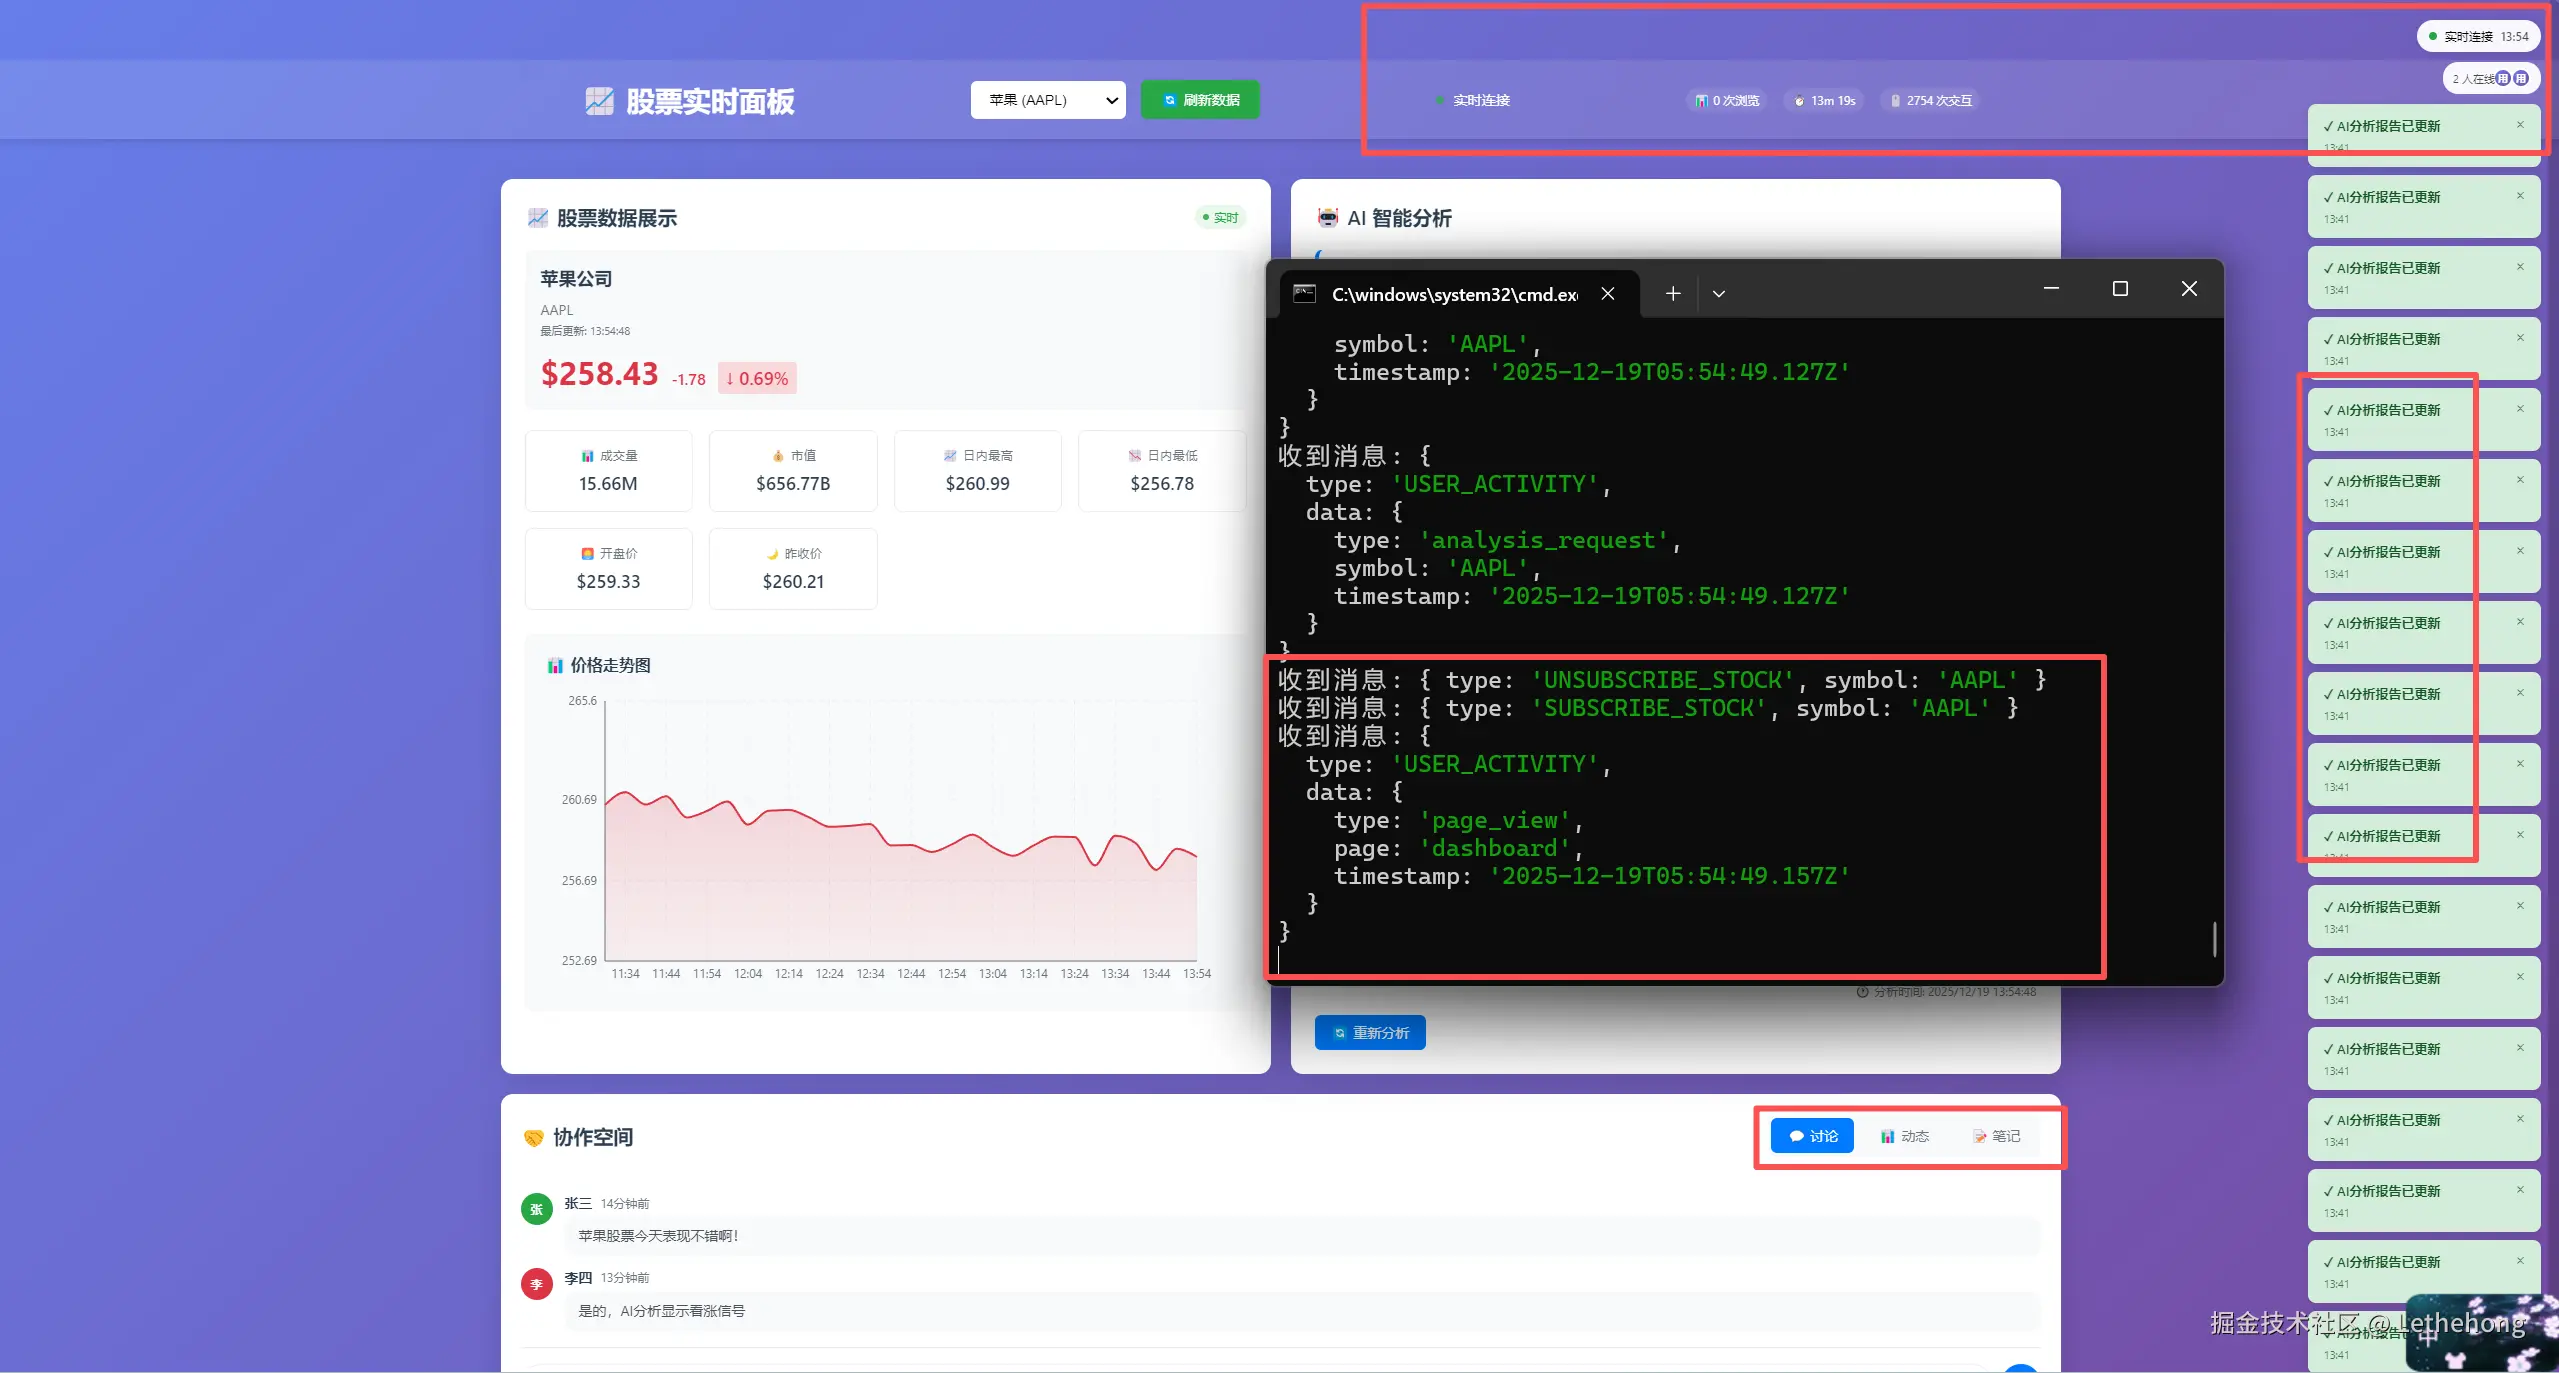The width and height of the screenshot is (2559, 1373).
Task: Click the 实时 live status badge
Action: [1220, 217]
